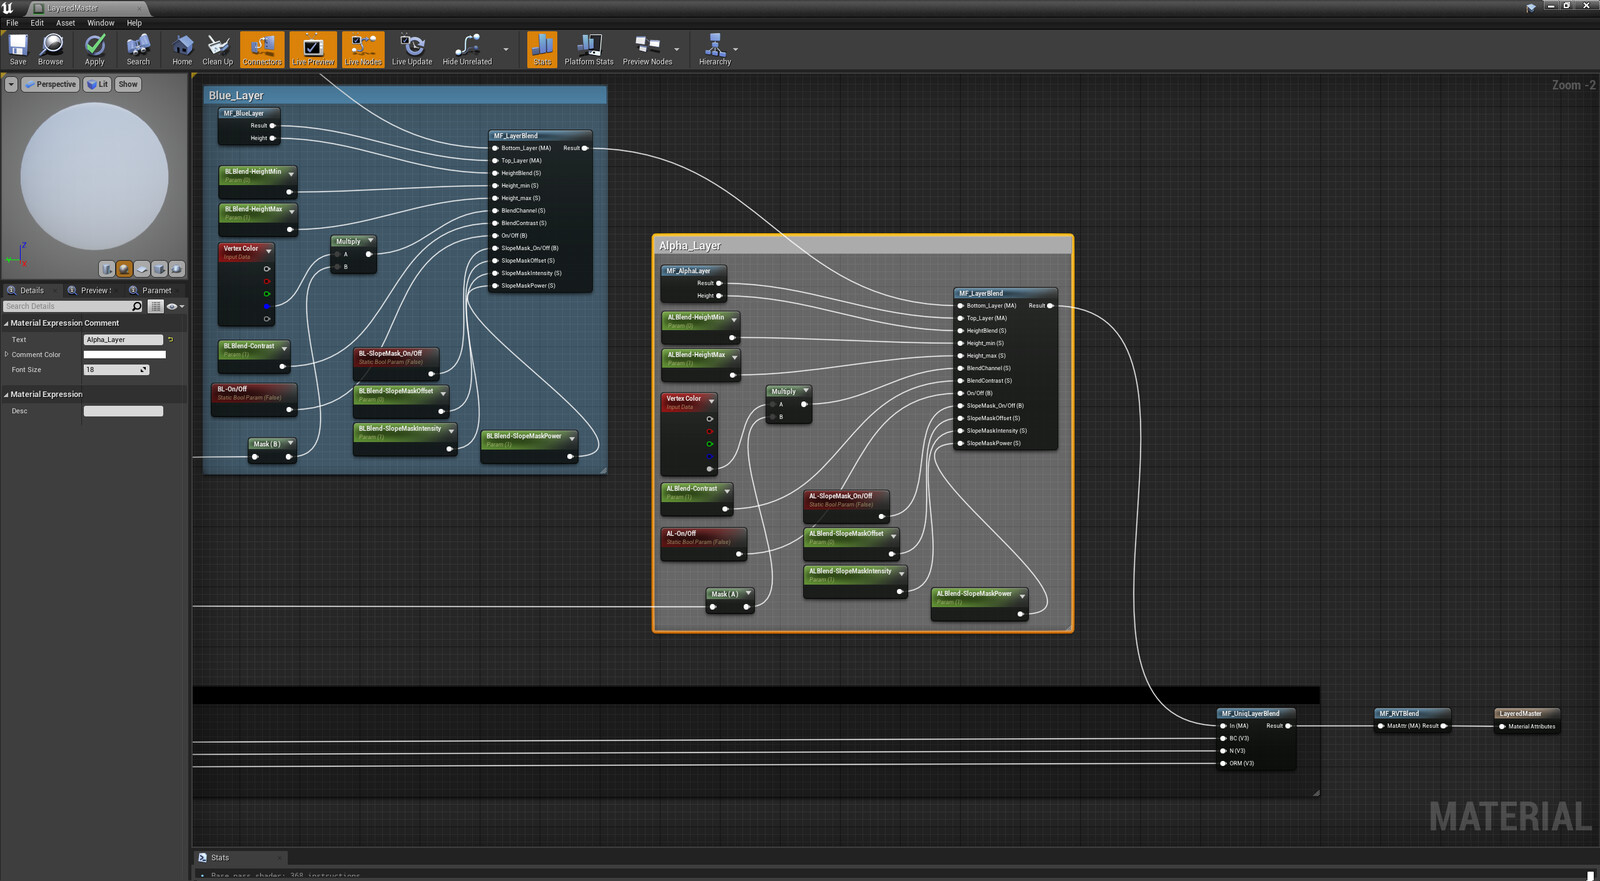This screenshot has height=881, width=1600.
Task: Select the sphere preview mesh icon
Action: pos(124,269)
